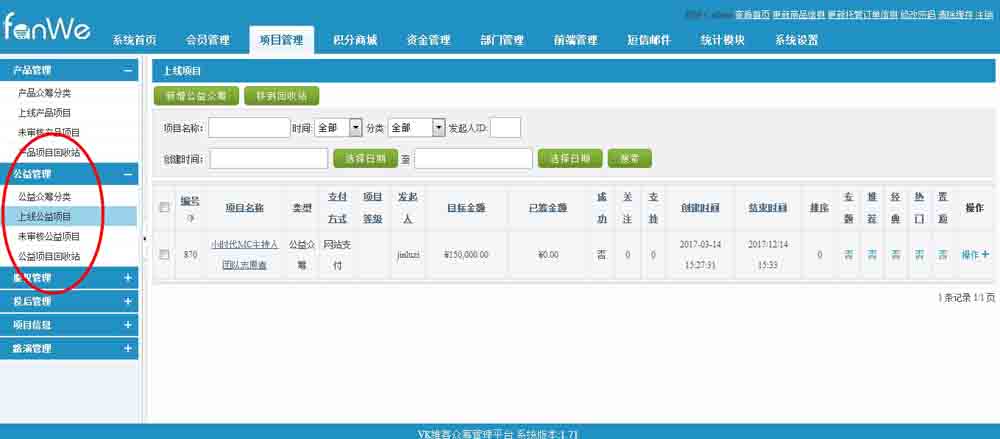Open the 分类 dropdown filter
This screenshot has width=1000, height=439.
[415, 128]
